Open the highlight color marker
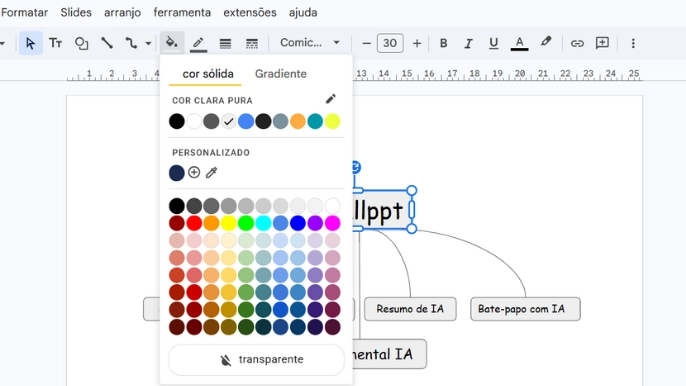Screen dimensions: 686x386 click(546, 42)
